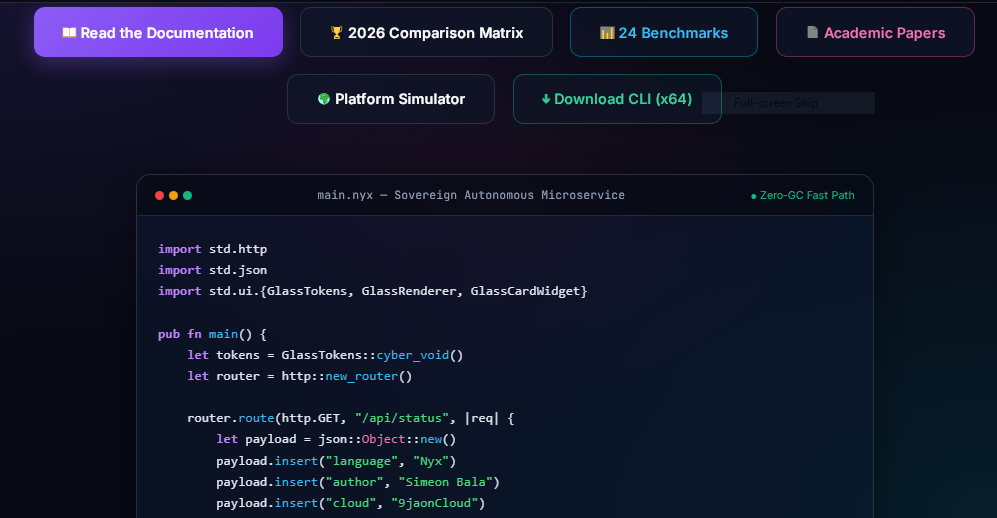Click the globe icon beside Platform Simulator
The width and height of the screenshot is (997, 518).
point(324,99)
